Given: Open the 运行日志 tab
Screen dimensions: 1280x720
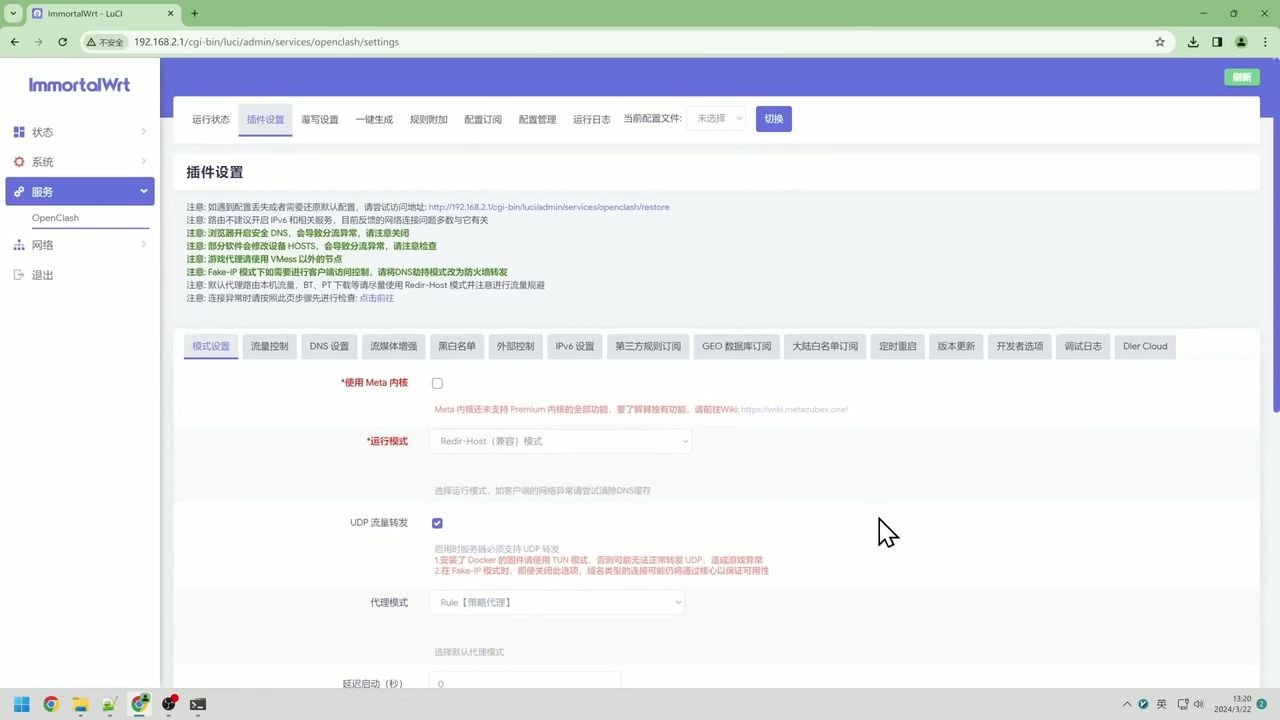Looking at the screenshot, I should click(591, 120).
